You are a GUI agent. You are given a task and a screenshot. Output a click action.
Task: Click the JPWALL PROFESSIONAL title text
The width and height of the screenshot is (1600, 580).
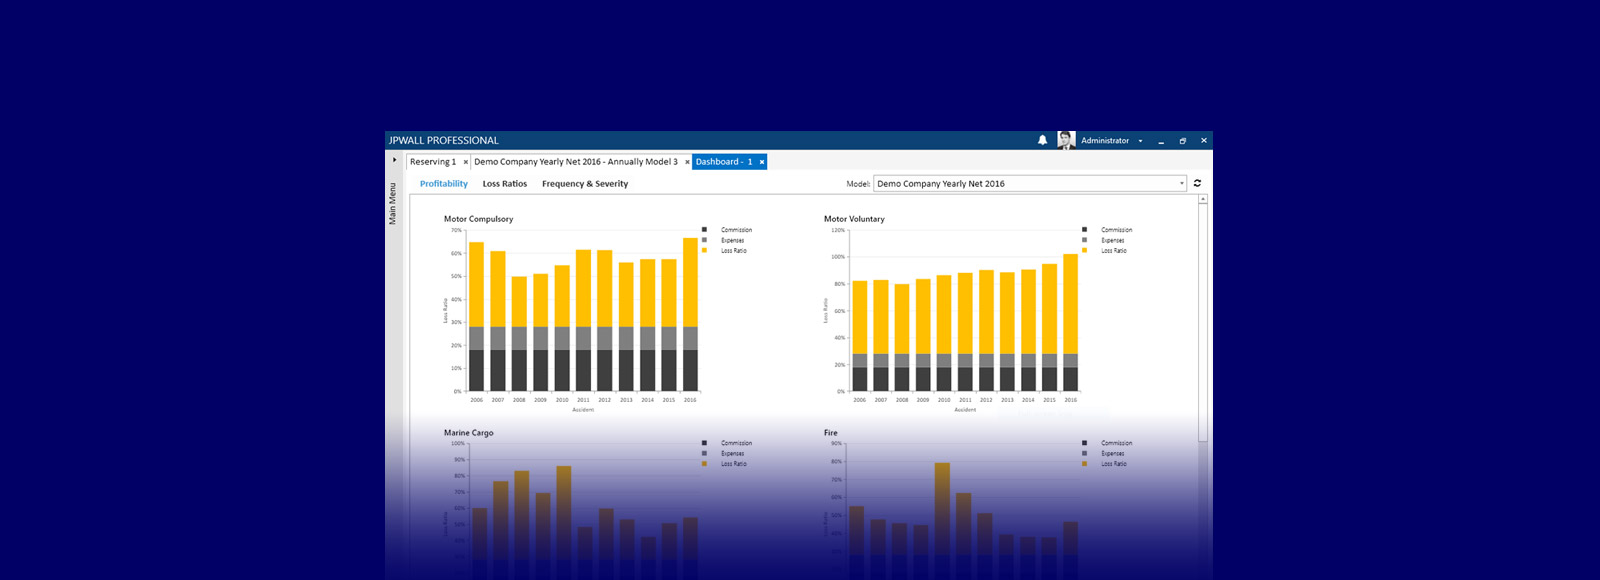click(x=443, y=141)
